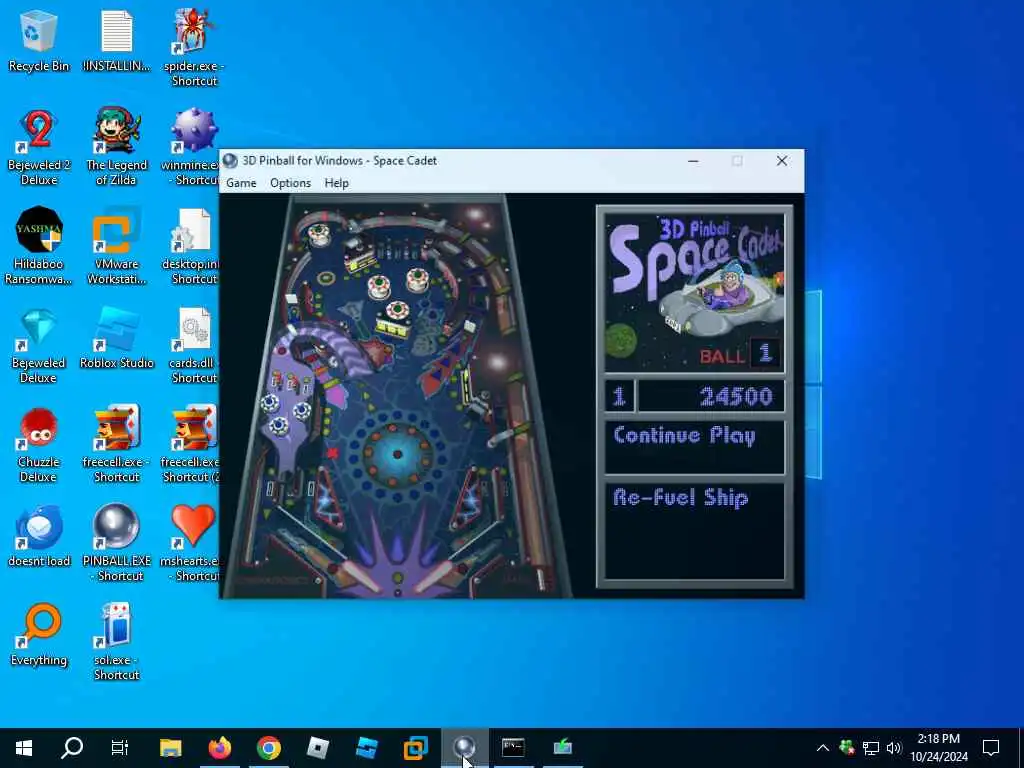
Task: Switch to Command Prompt on the taskbar
Action: pos(513,748)
